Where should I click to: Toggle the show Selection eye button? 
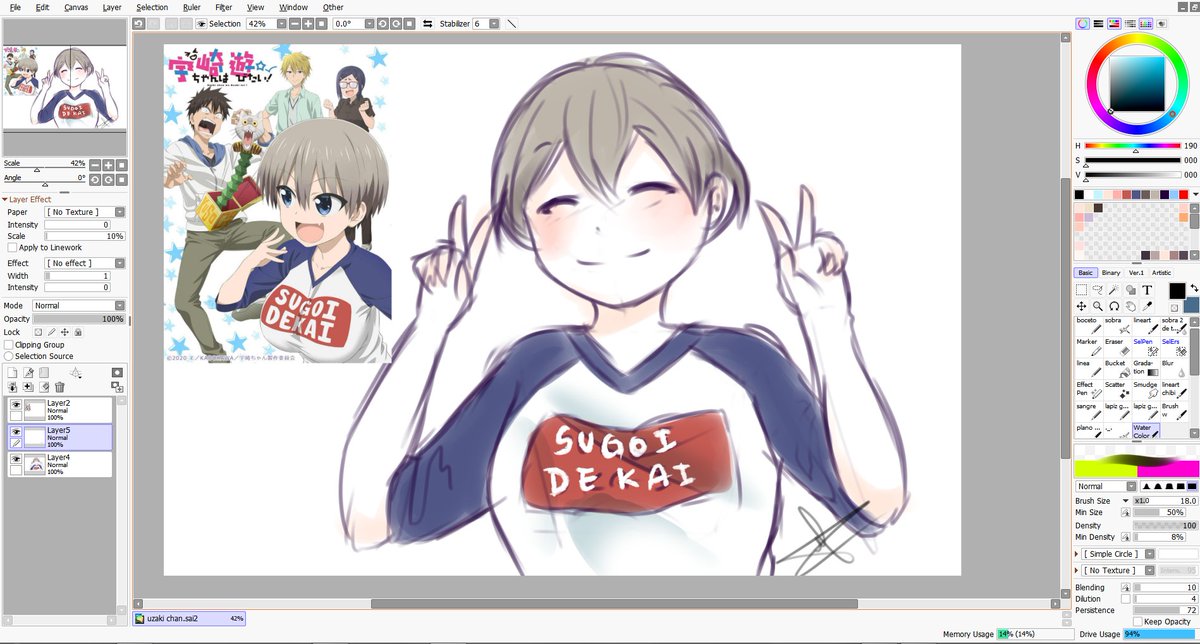tap(201, 23)
